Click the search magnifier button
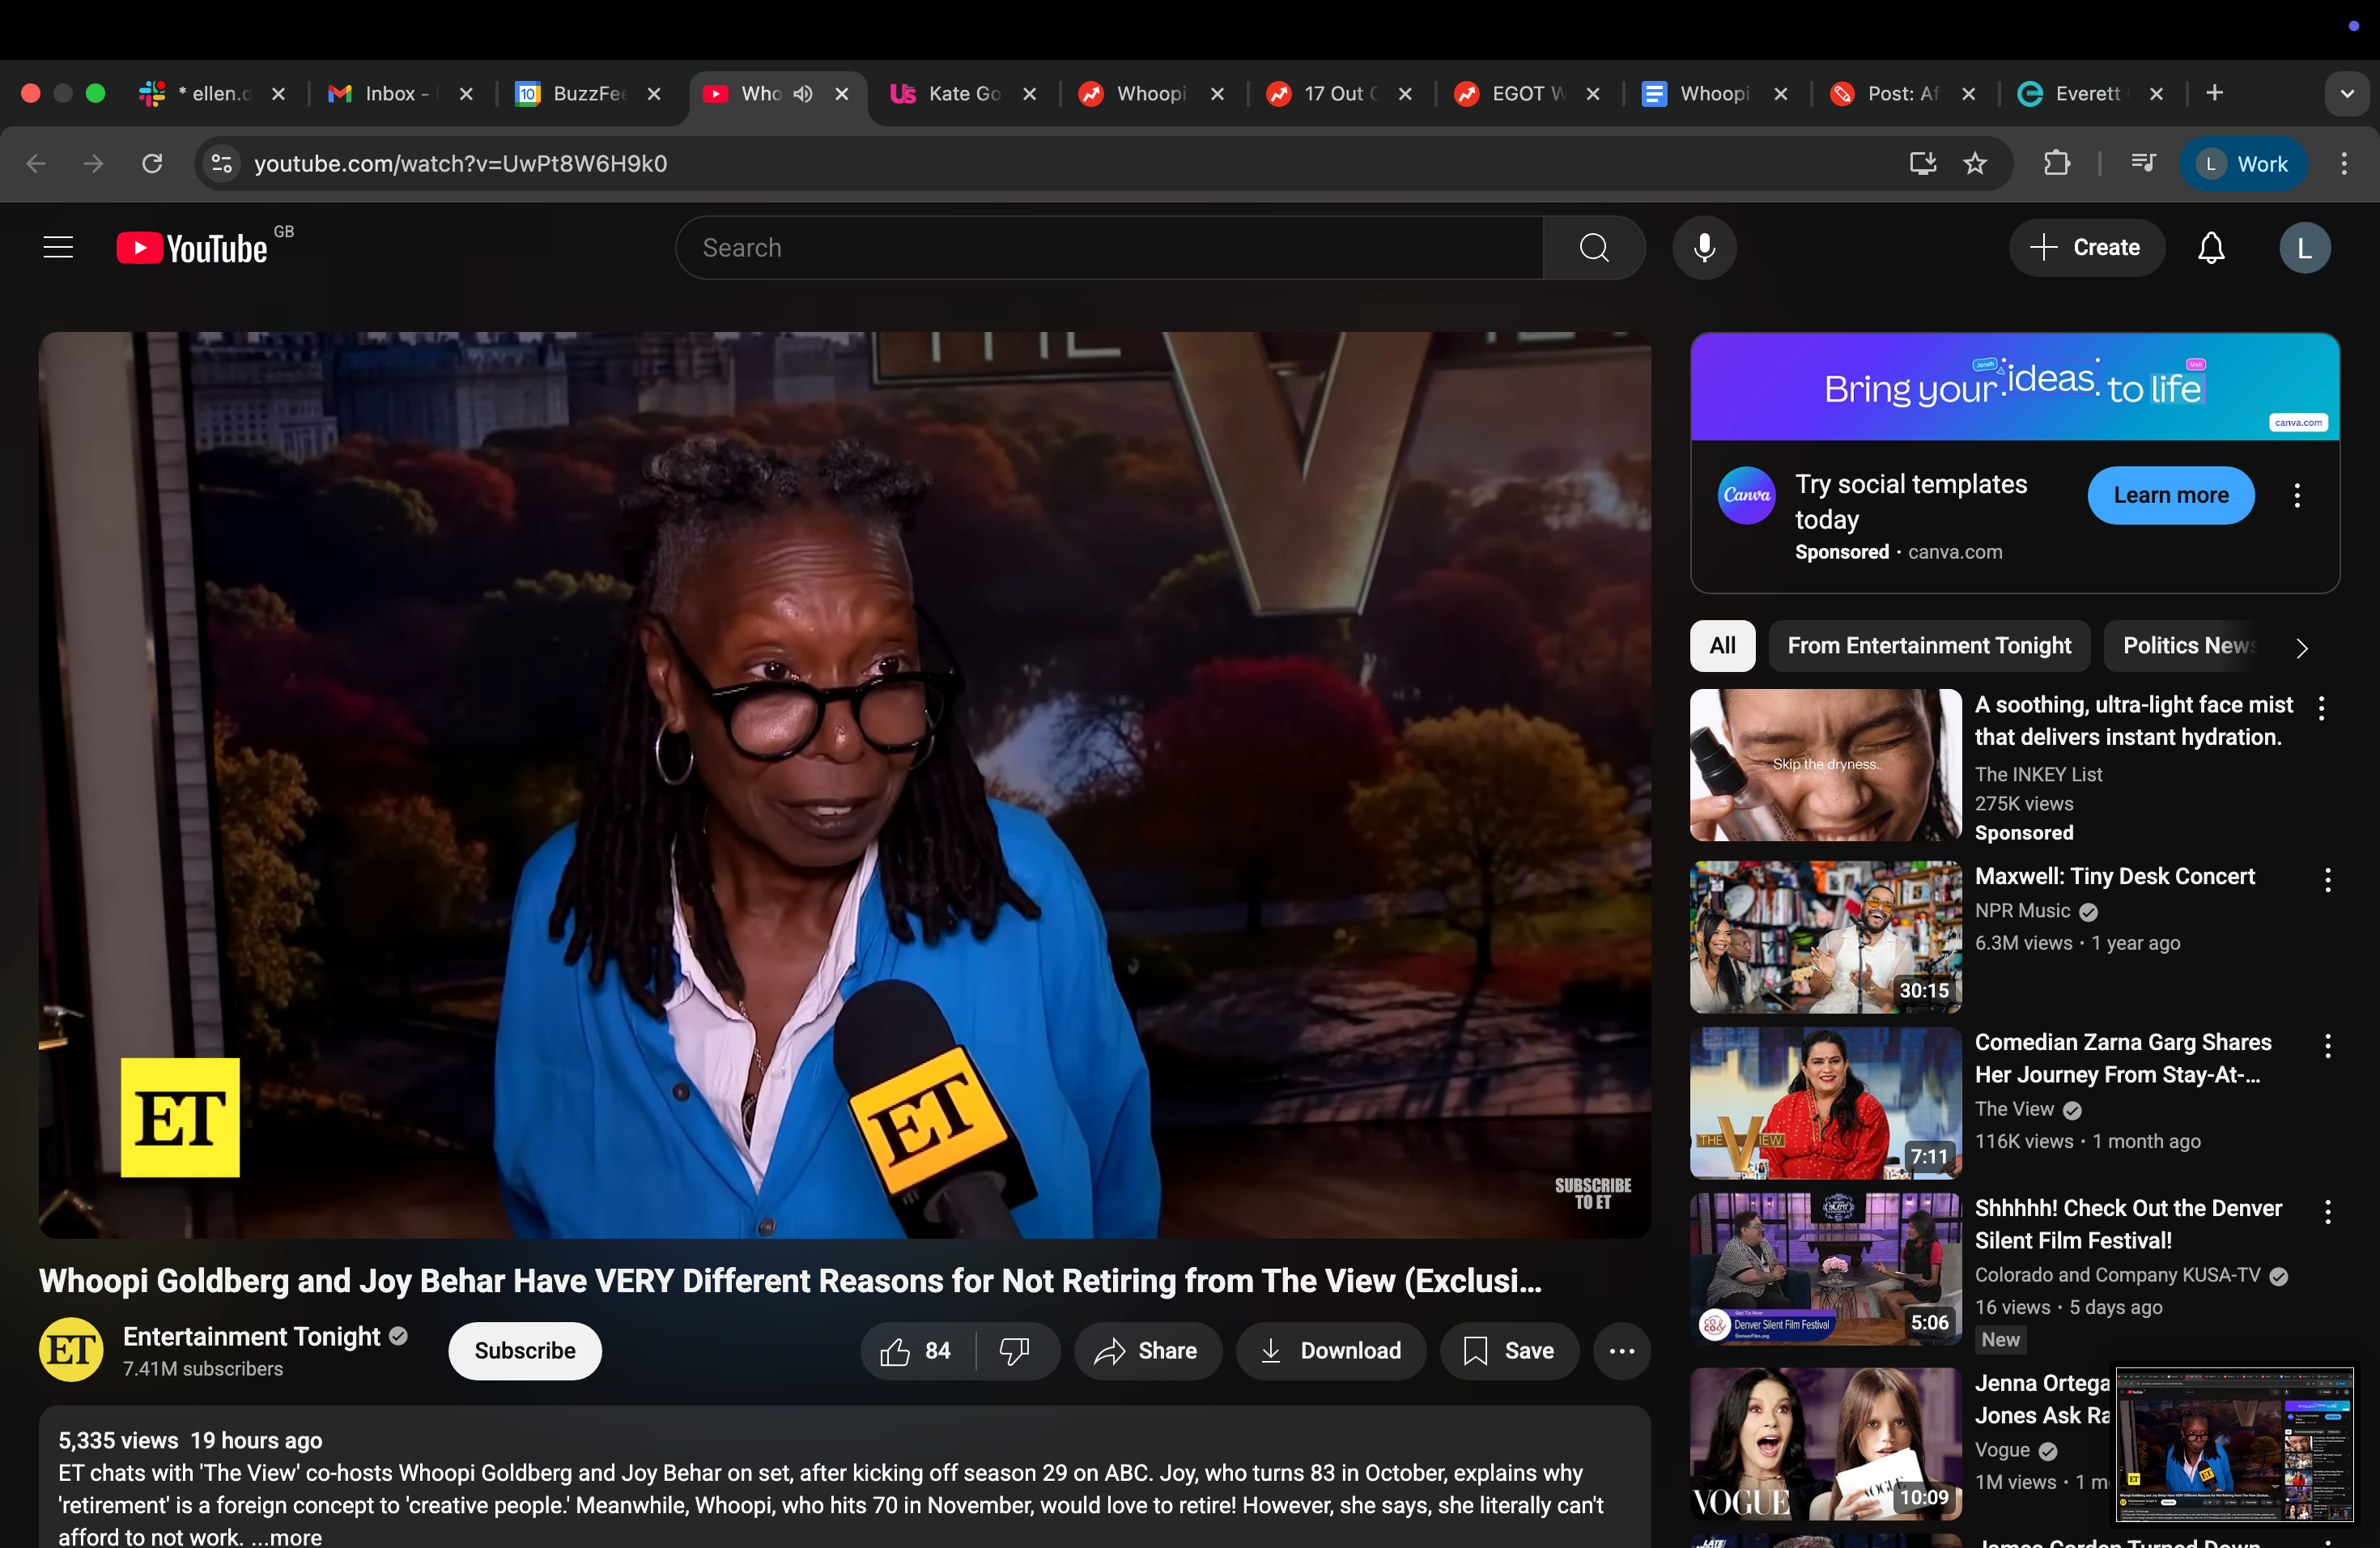 point(1593,247)
